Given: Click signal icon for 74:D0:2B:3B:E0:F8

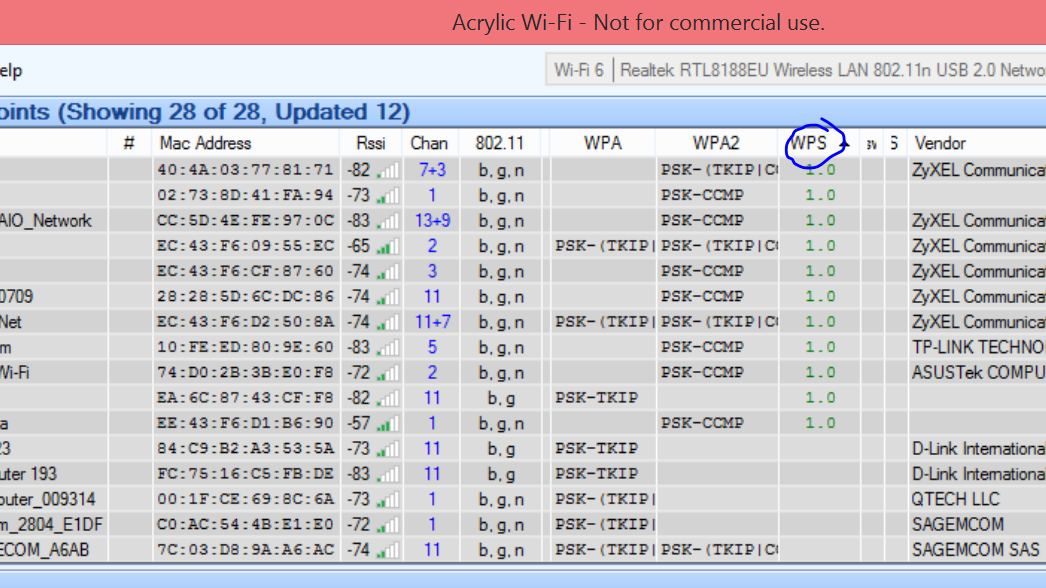Looking at the screenshot, I should coord(388,373).
